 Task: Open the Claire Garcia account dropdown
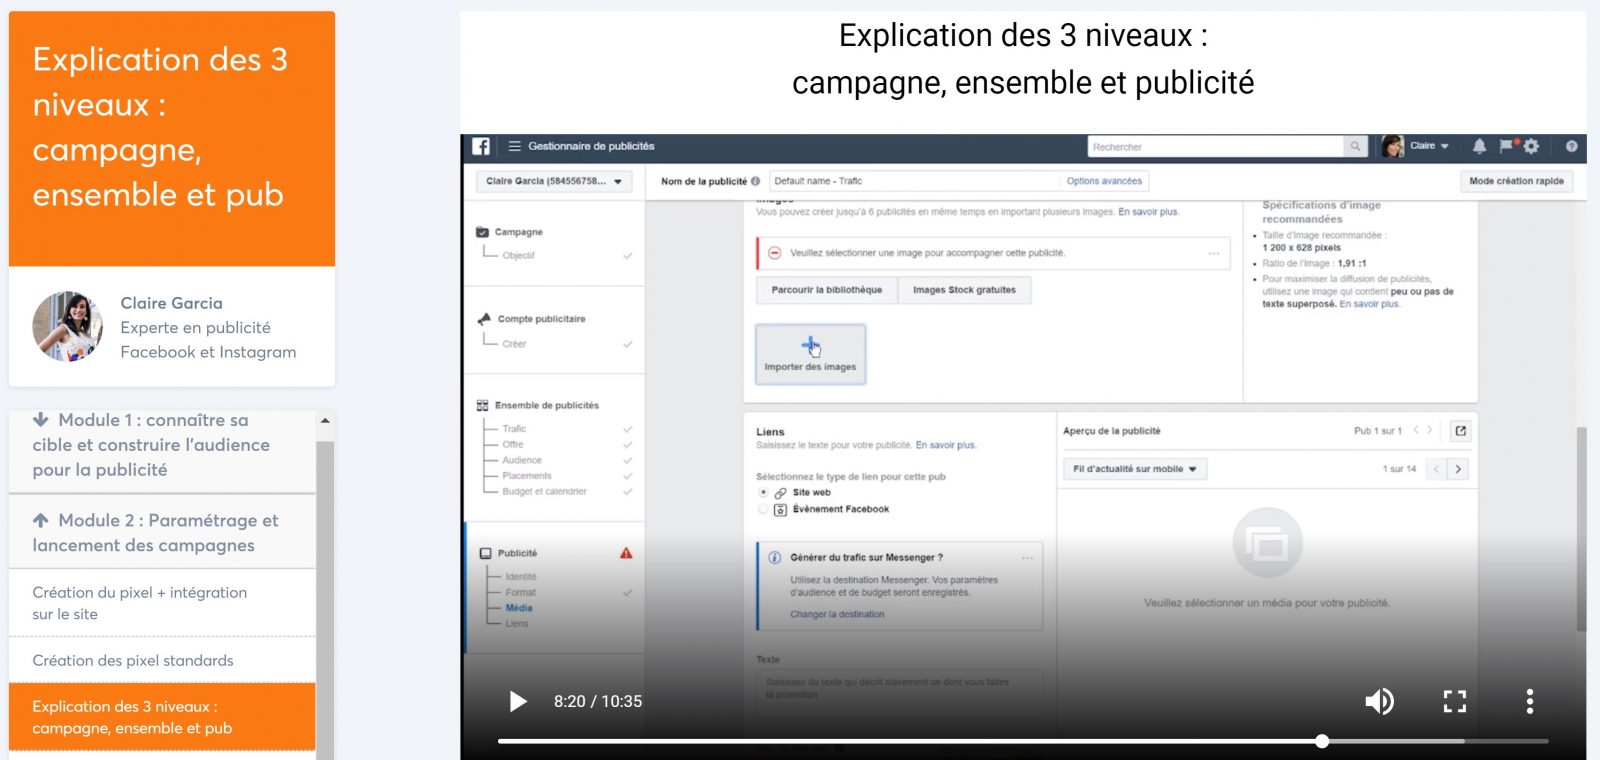(x=554, y=181)
